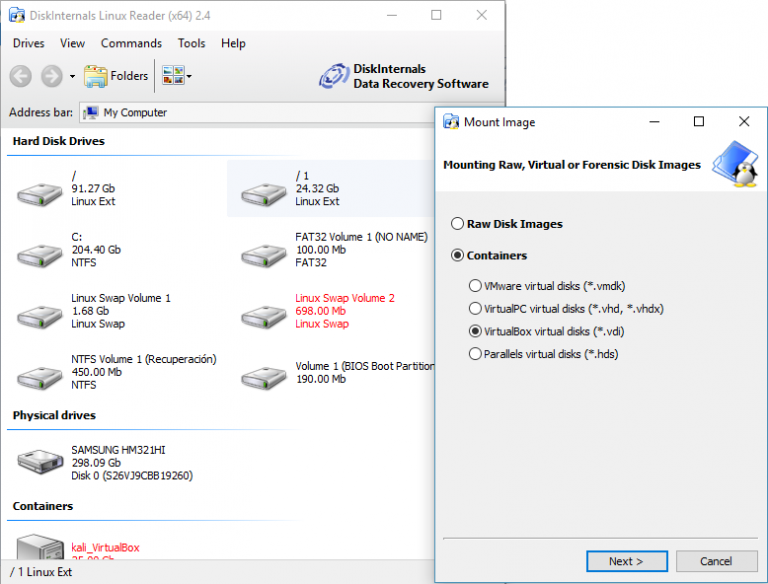Image resolution: width=768 pixels, height=584 pixels.
Task: Click the 204.40 Gb size label
Action: pos(96,250)
